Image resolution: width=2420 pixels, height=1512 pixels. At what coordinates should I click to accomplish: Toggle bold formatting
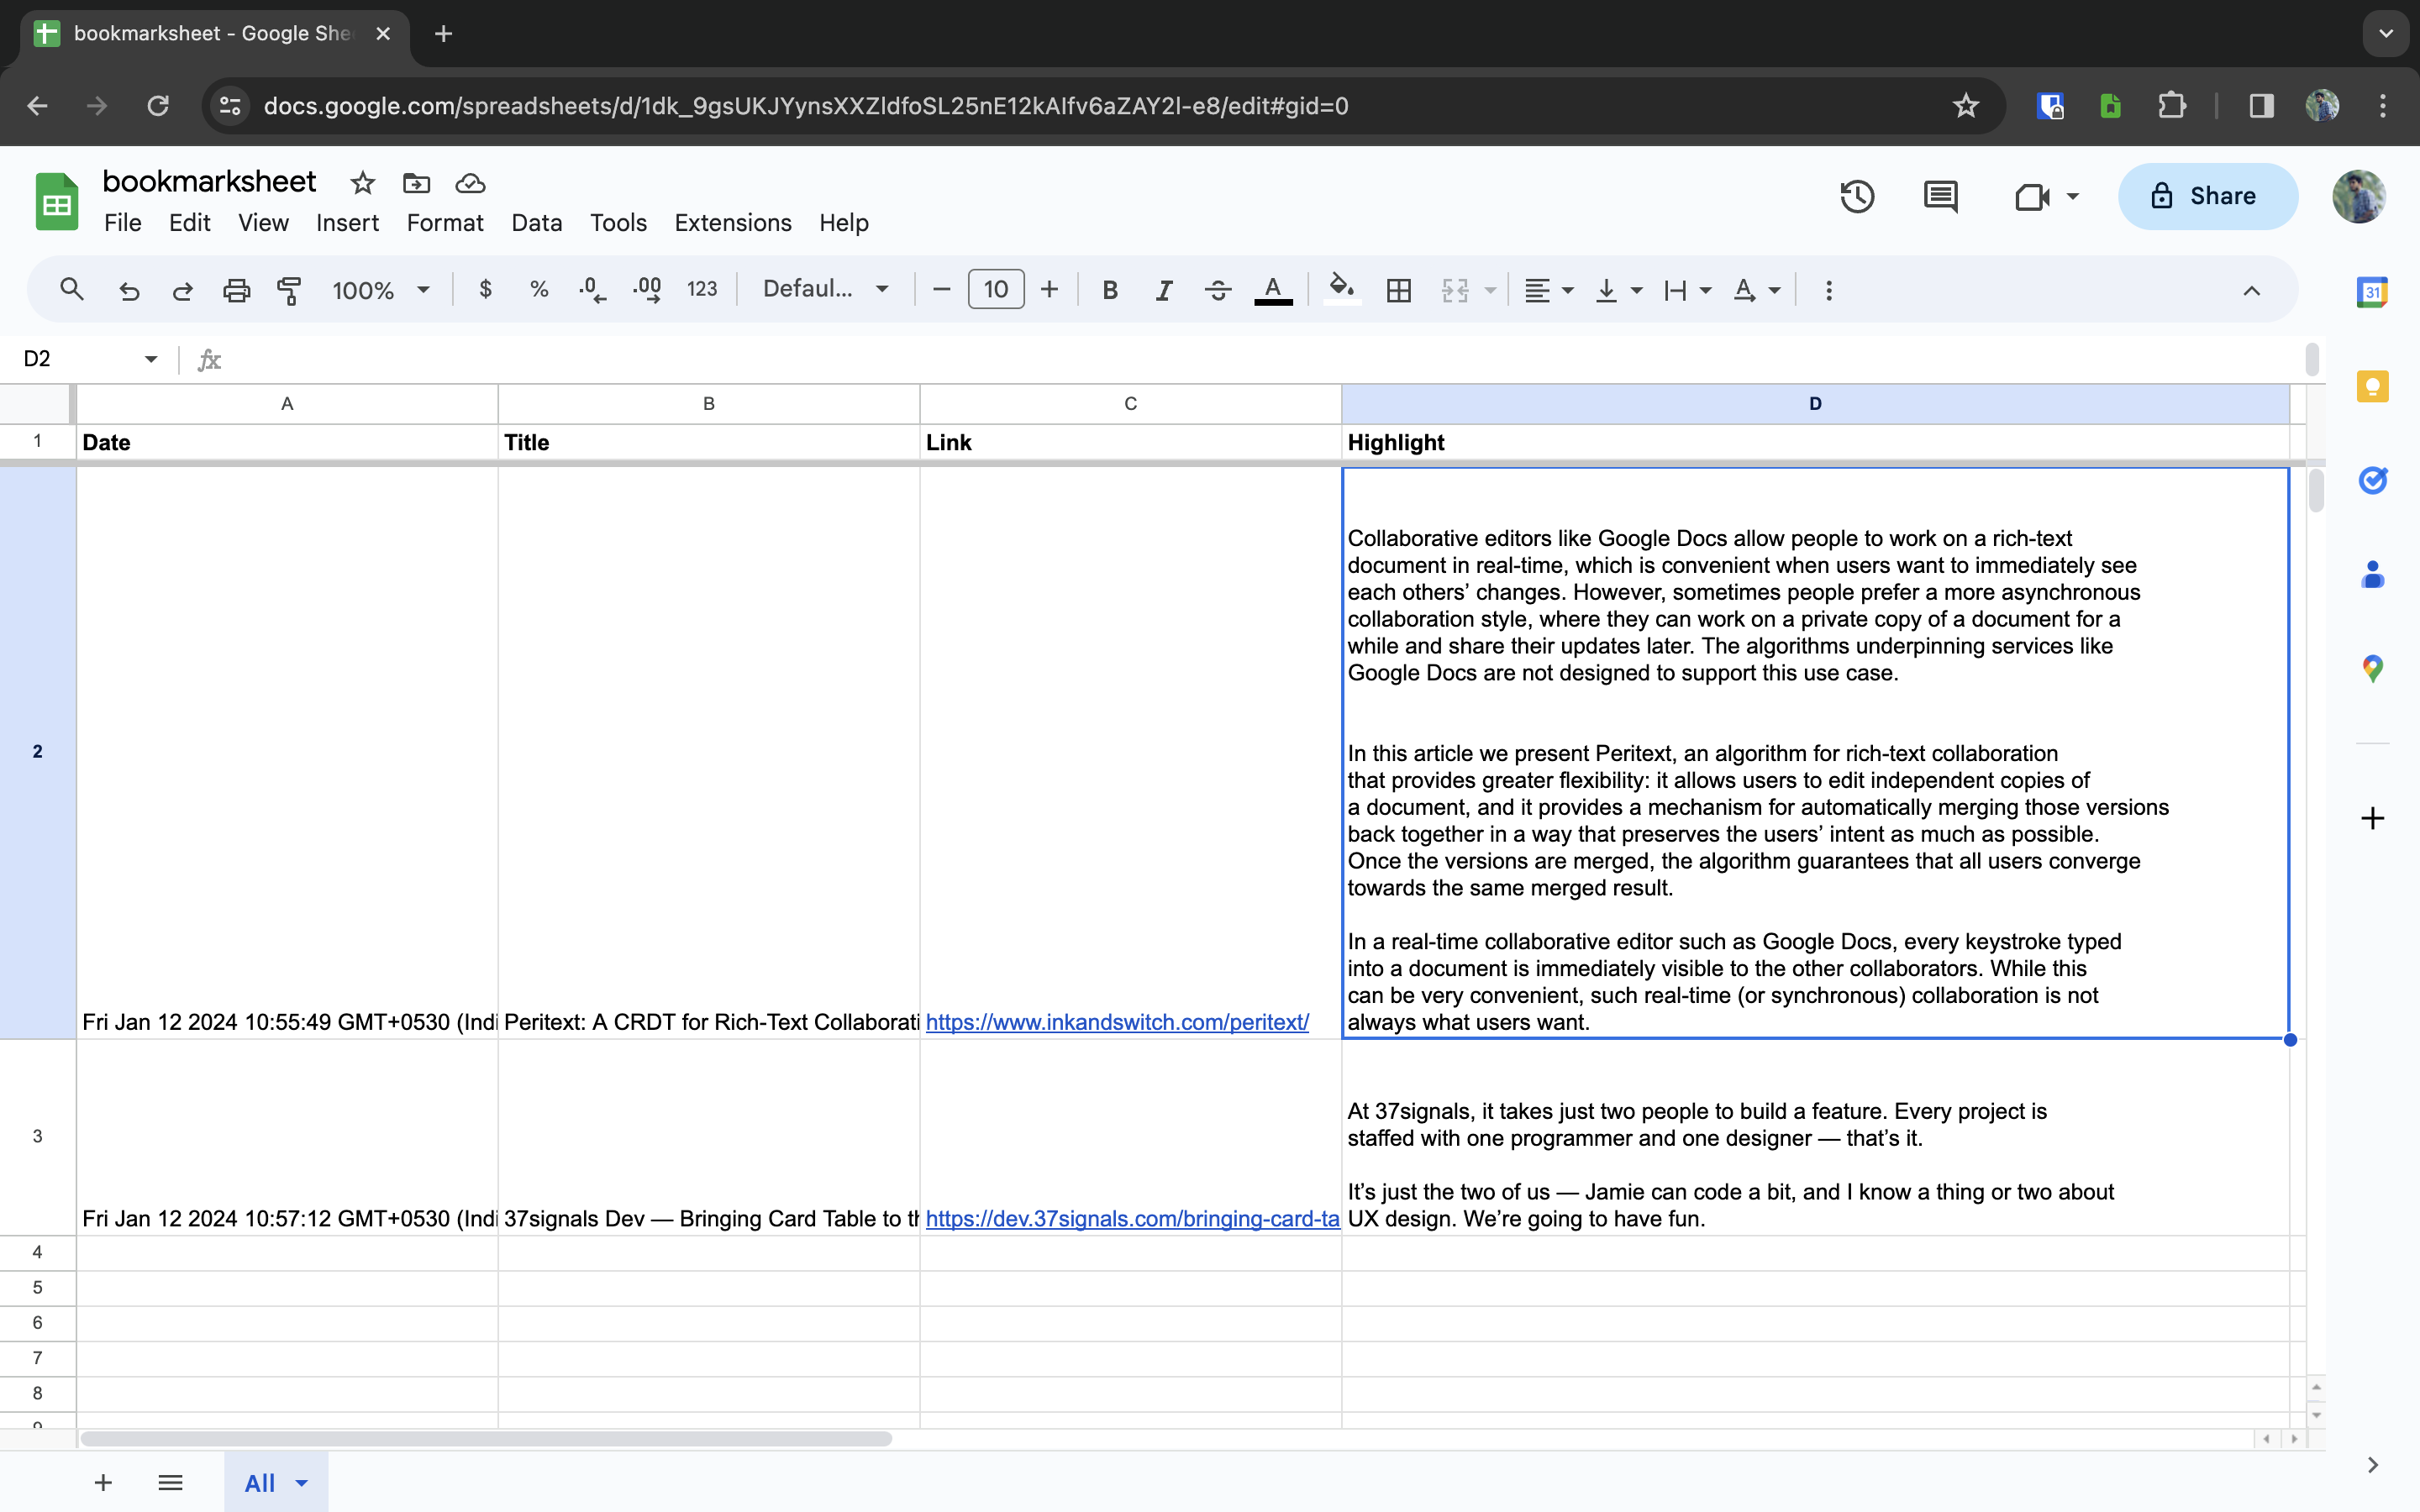pos(1110,290)
